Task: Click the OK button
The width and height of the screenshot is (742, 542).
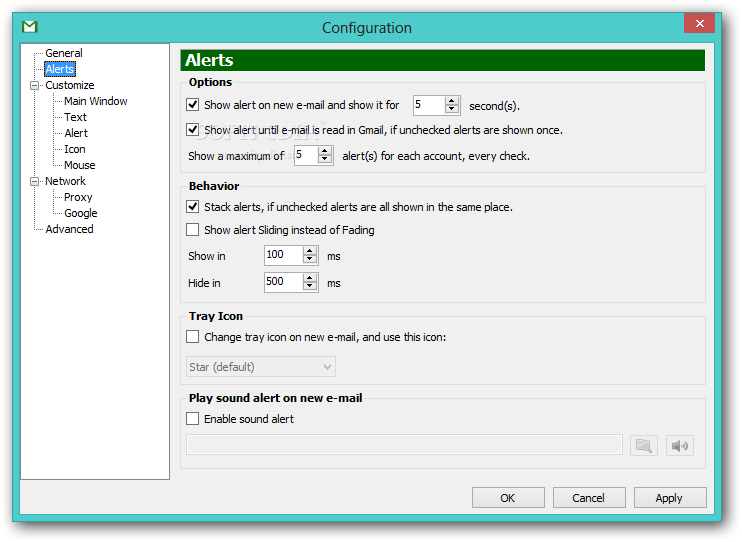Action: point(508,498)
